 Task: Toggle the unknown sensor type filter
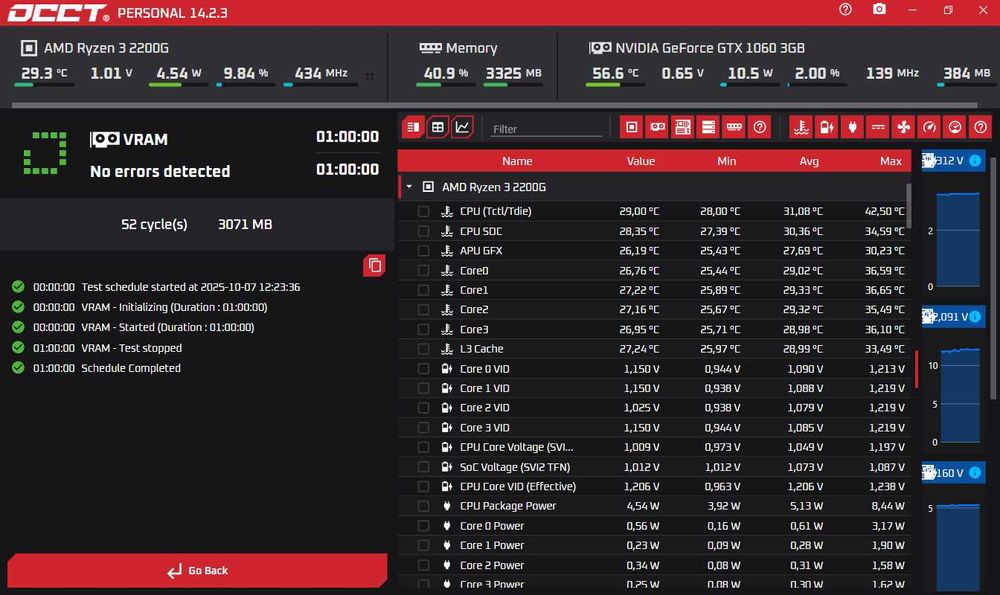tap(980, 128)
